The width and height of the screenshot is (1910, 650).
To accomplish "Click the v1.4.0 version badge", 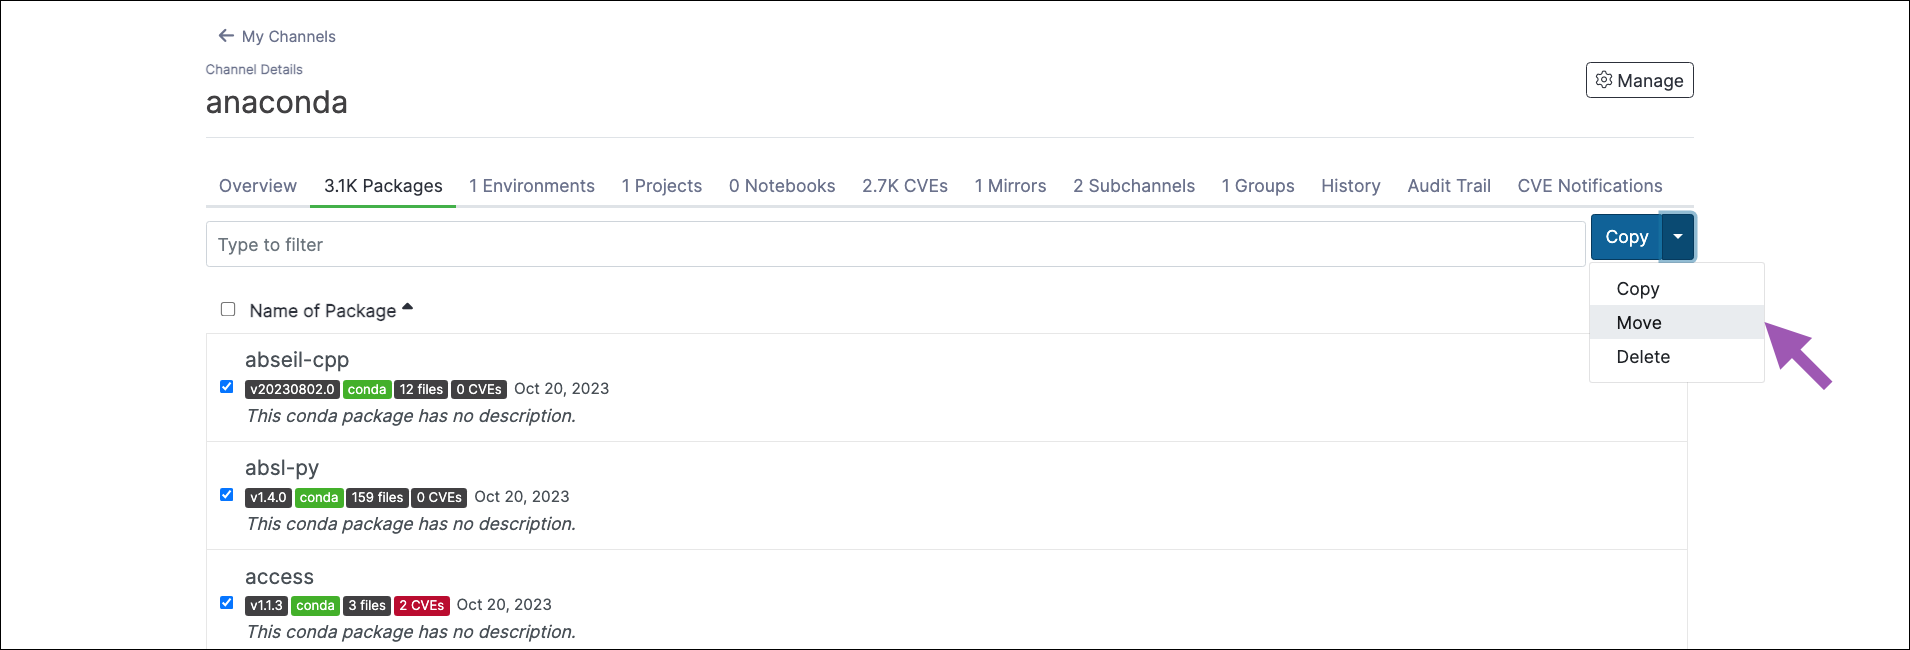I will pyautogui.click(x=269, y=497).
